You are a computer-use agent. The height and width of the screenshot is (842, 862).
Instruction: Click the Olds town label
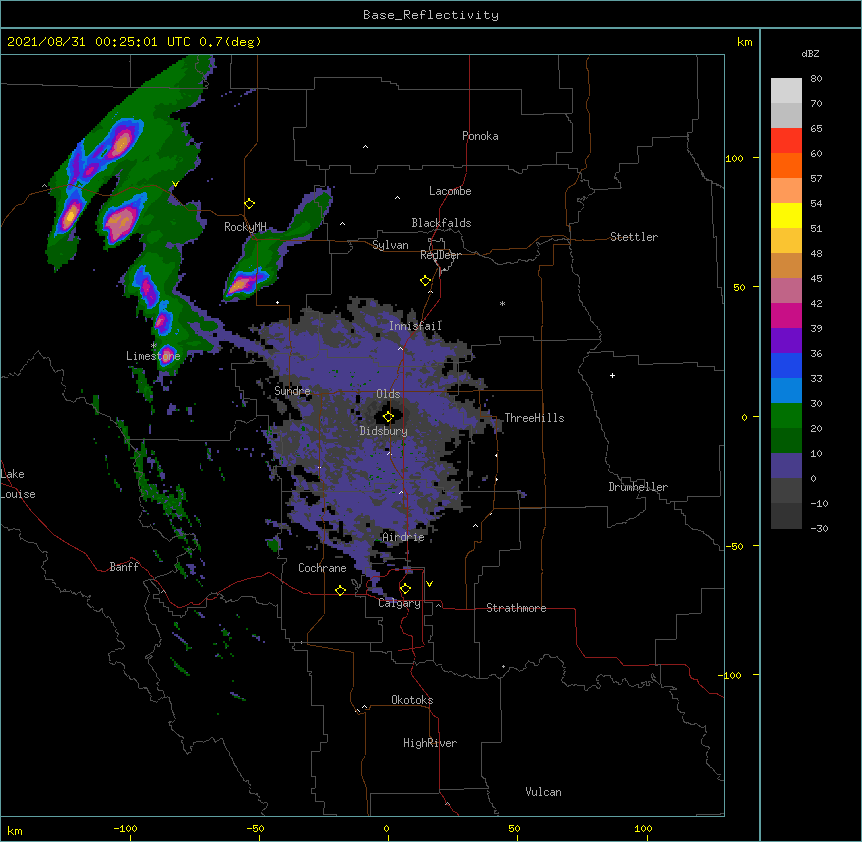coord(388,394)
